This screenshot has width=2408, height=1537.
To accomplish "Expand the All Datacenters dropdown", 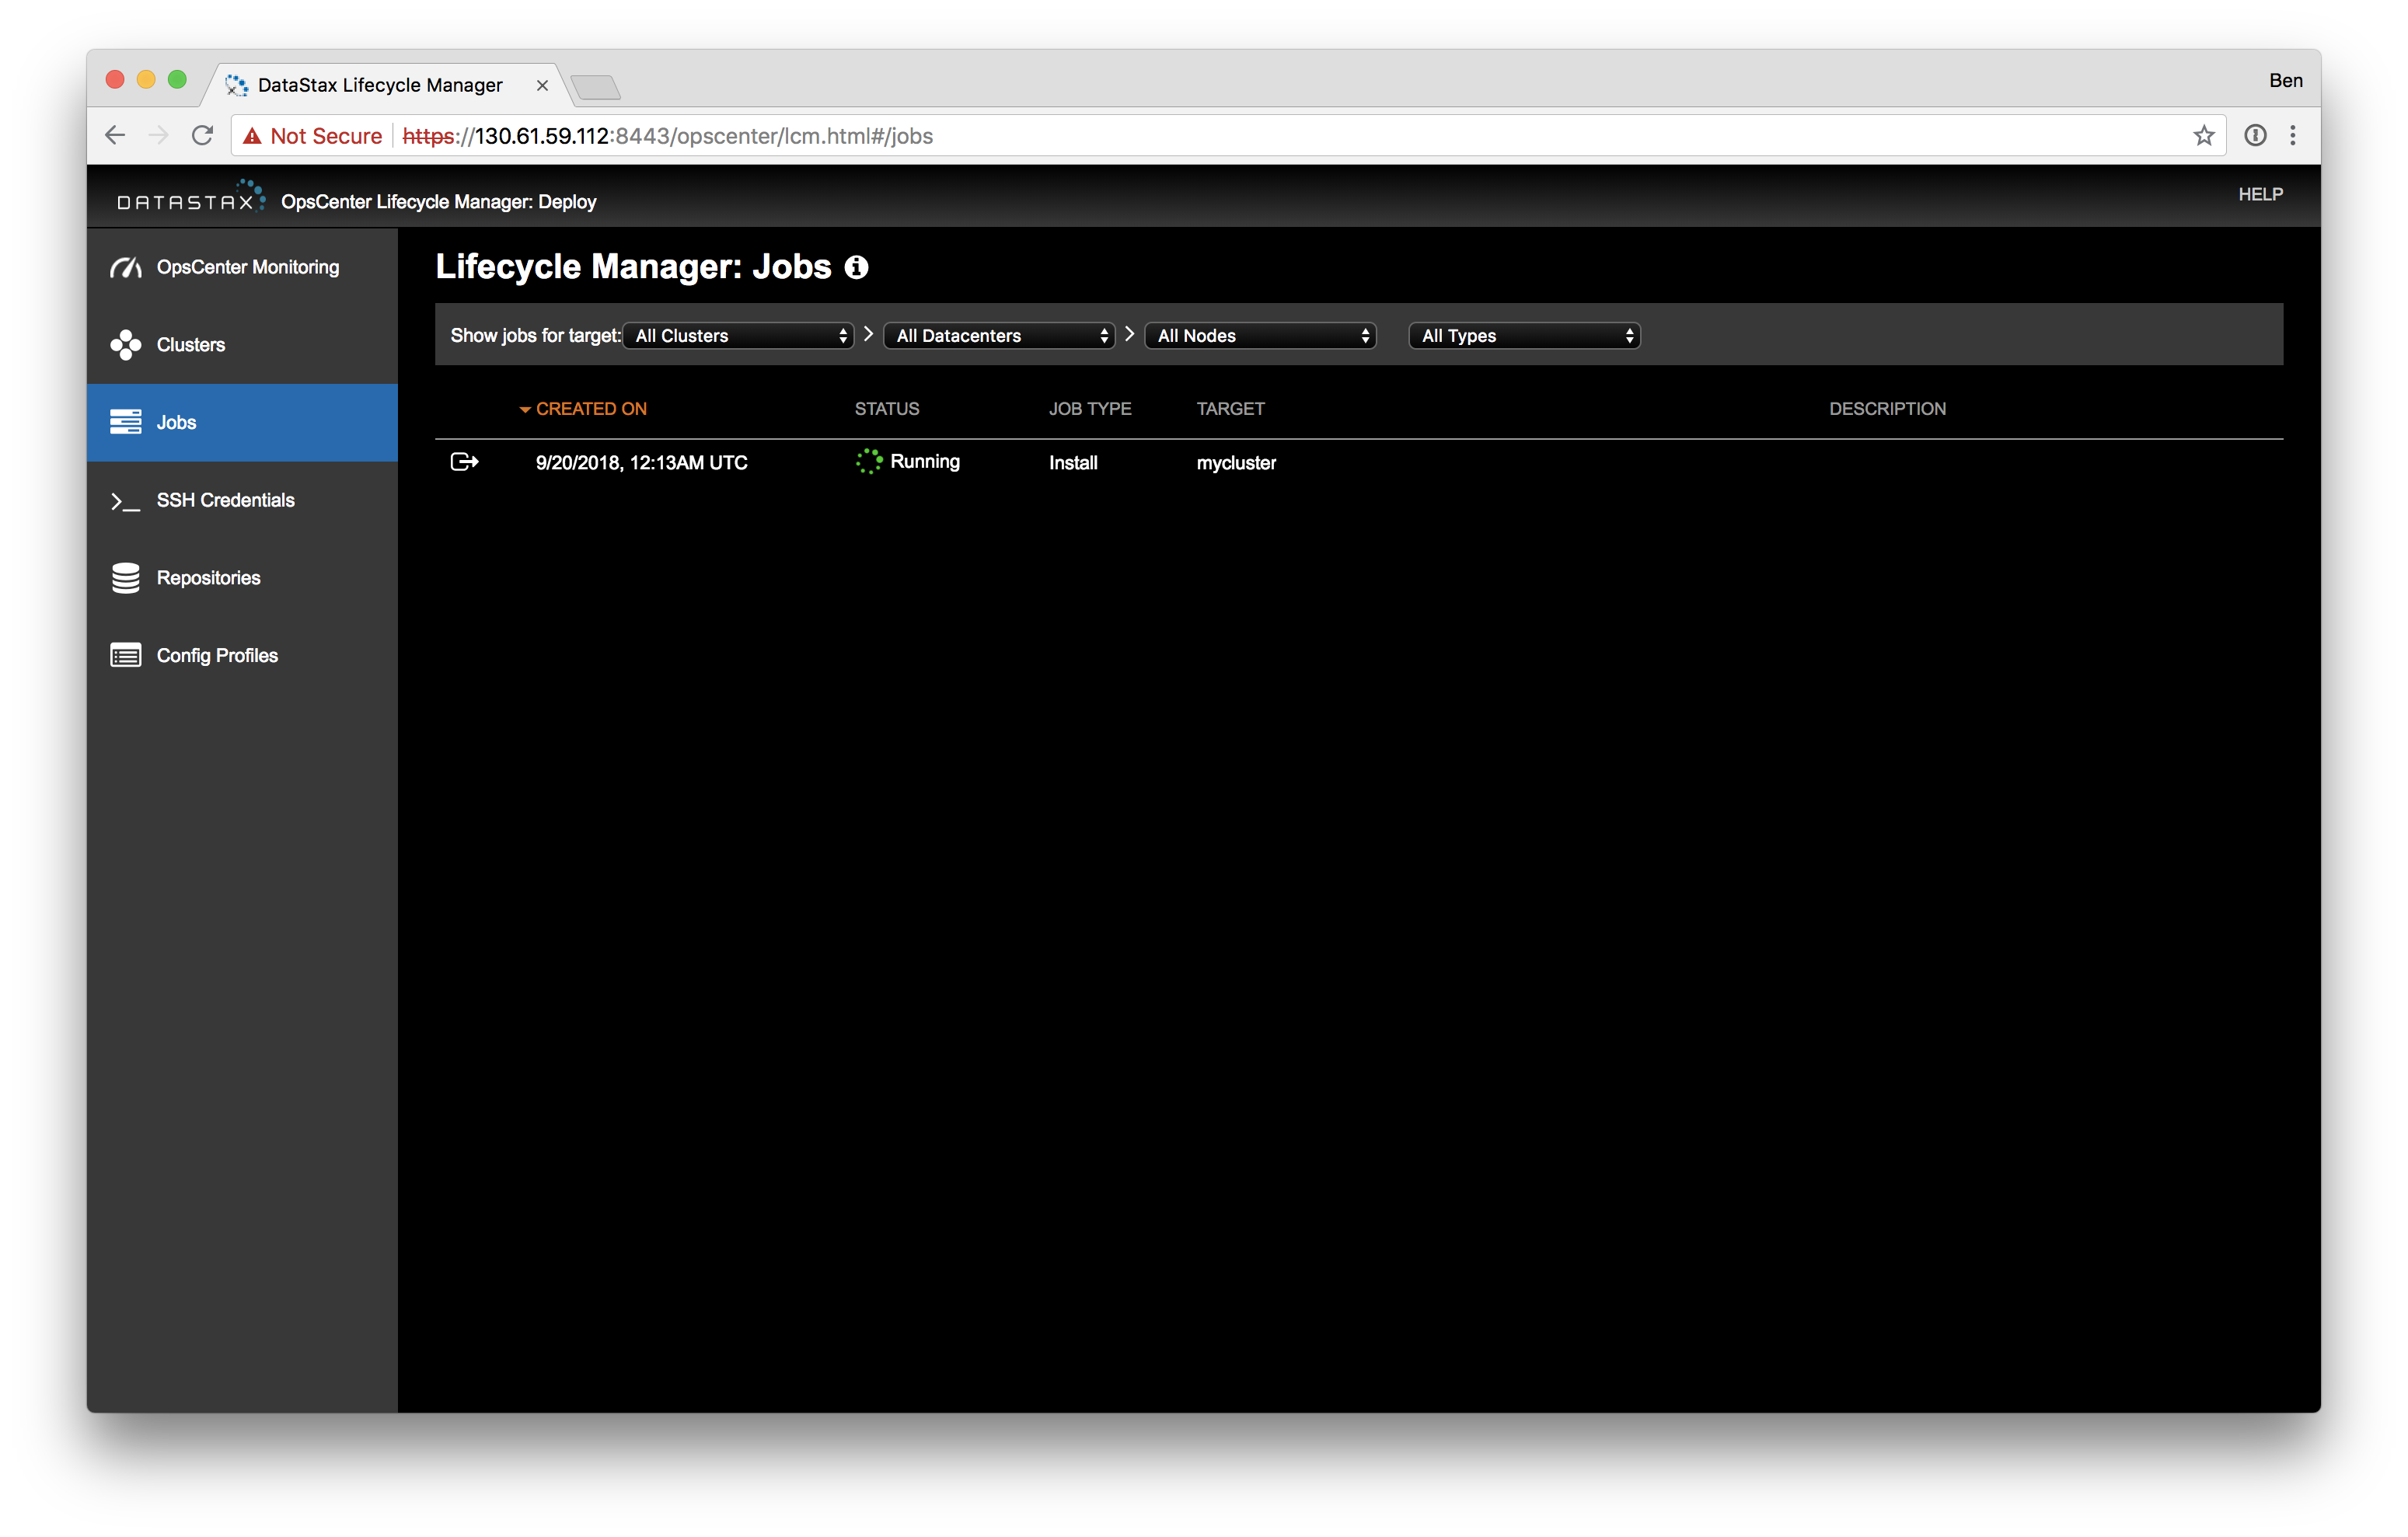I will pyautogui.click(x=1000, y=336).
